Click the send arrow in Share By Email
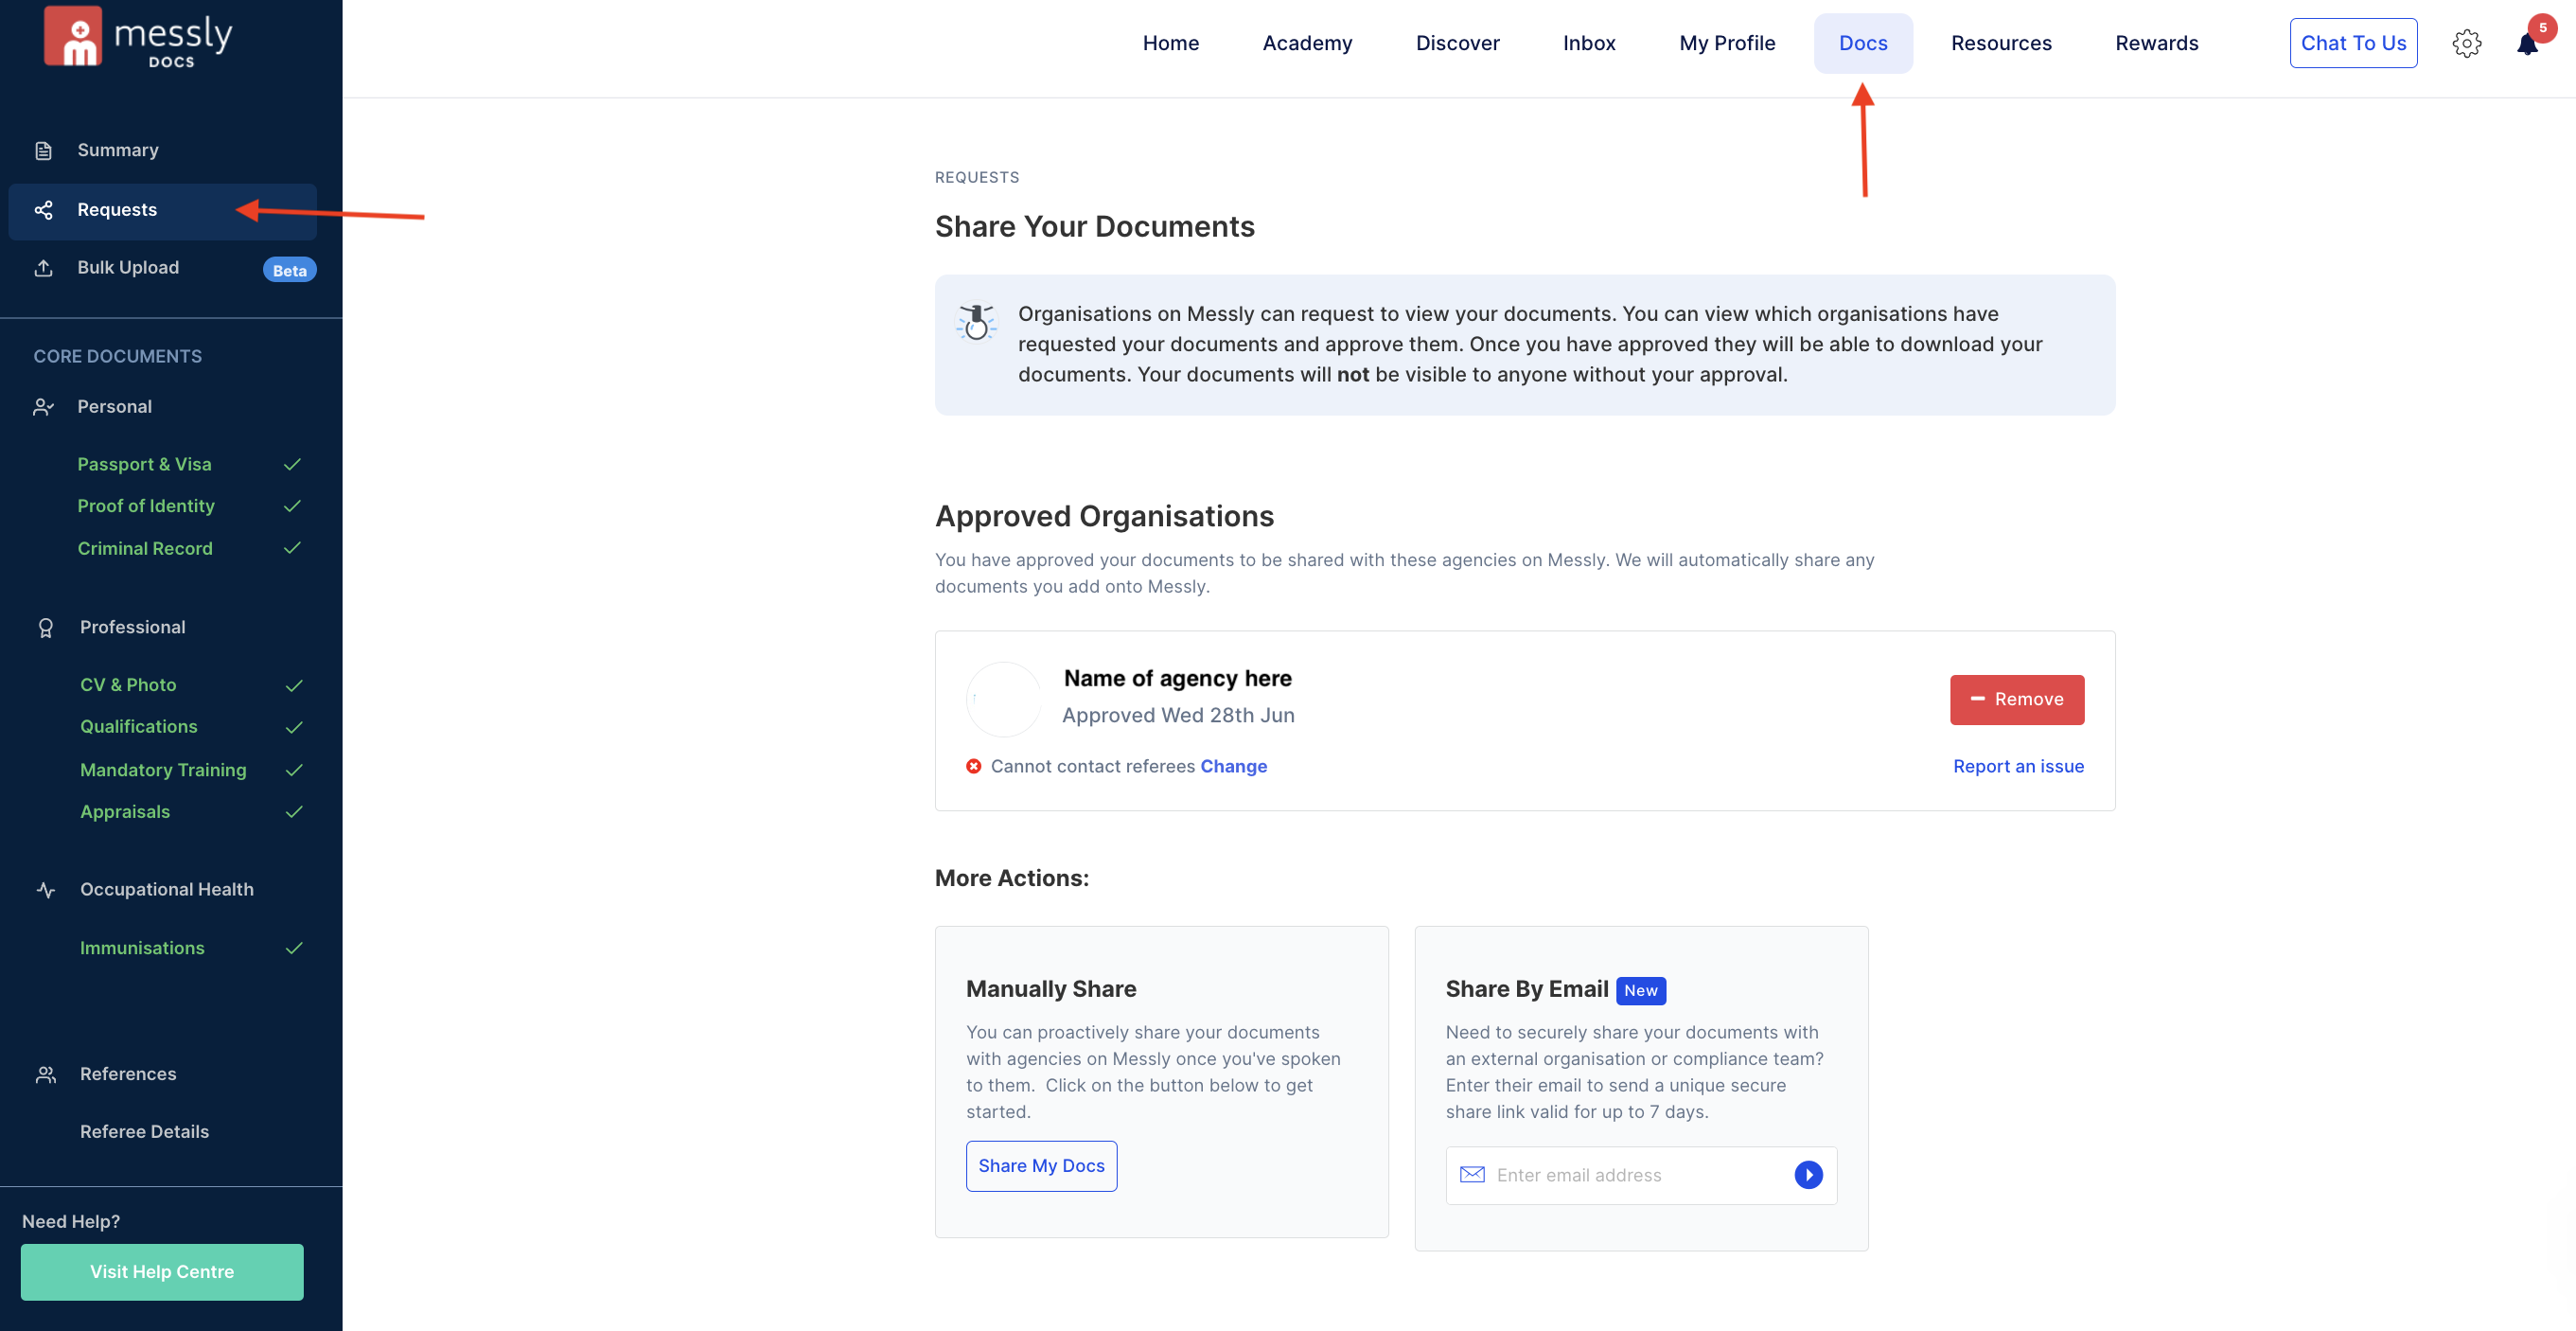This screenshot has height=1331, width=2576. coord(1808,1175)
